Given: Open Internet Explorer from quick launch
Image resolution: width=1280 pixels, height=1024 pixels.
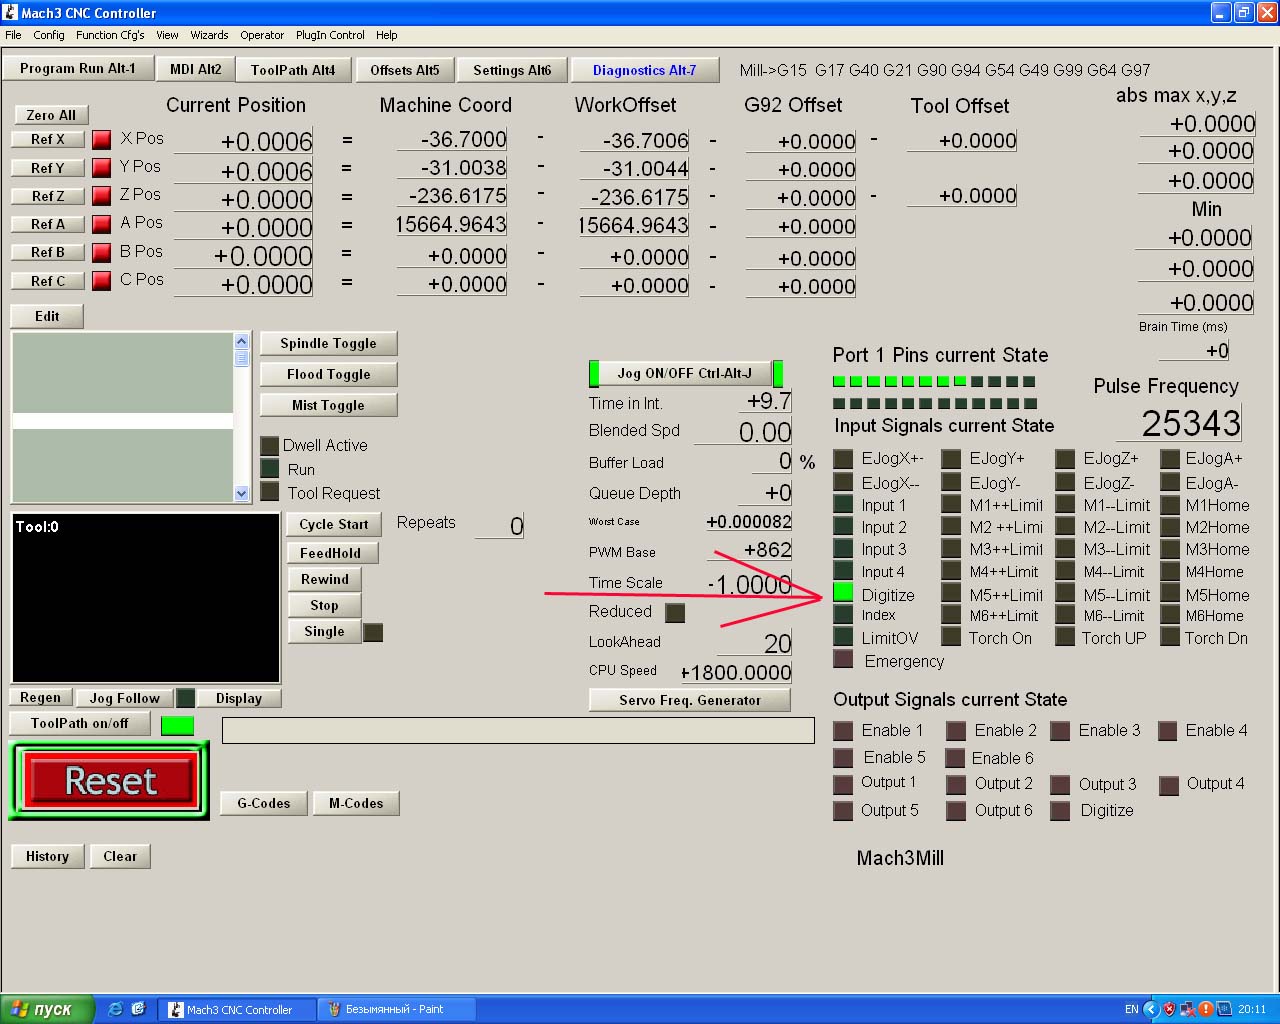Looking at the screenshot, I should pos(115,1009).
